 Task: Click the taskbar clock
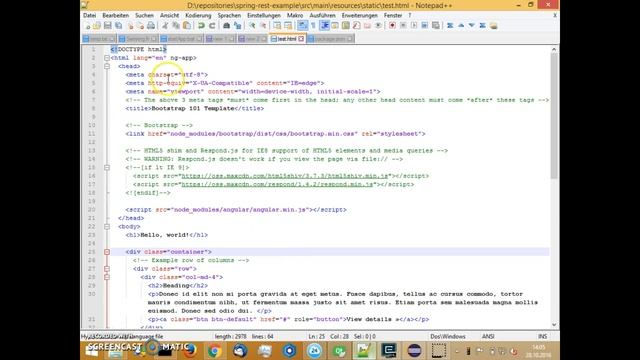539,351
